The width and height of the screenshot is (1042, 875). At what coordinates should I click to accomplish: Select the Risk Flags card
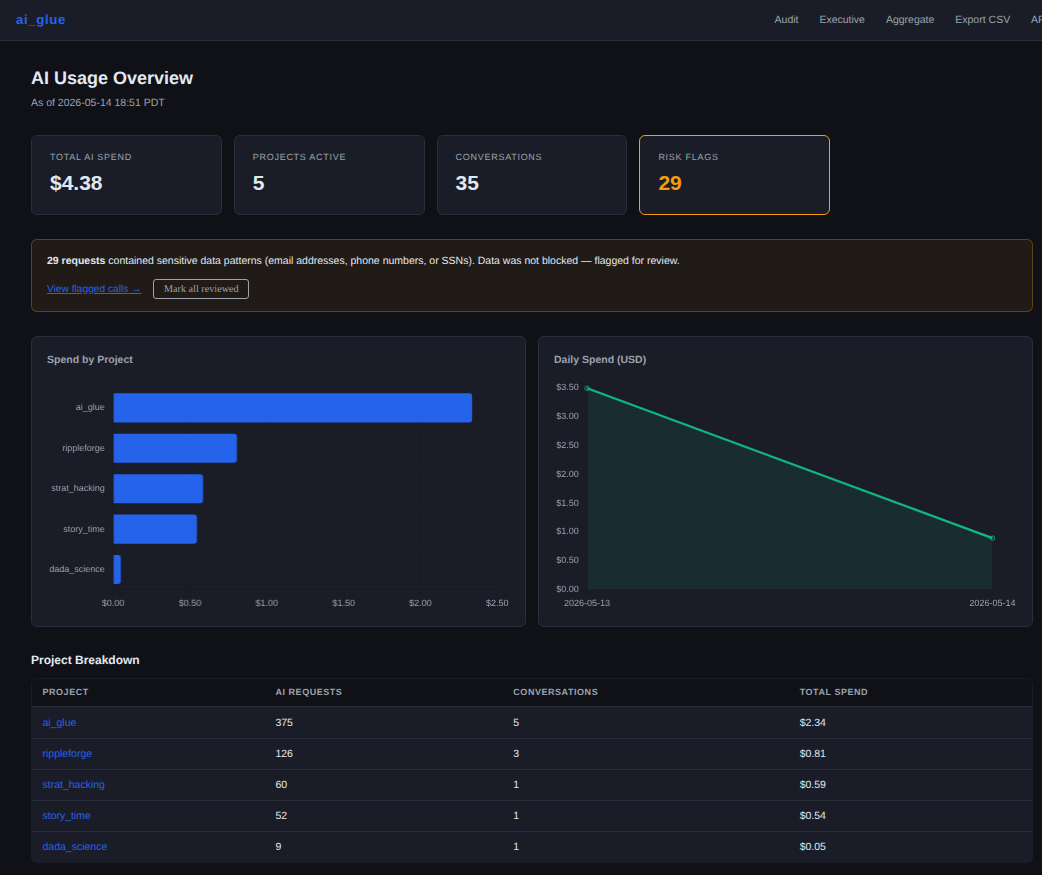pyautogui.click(x=734, y=175)
